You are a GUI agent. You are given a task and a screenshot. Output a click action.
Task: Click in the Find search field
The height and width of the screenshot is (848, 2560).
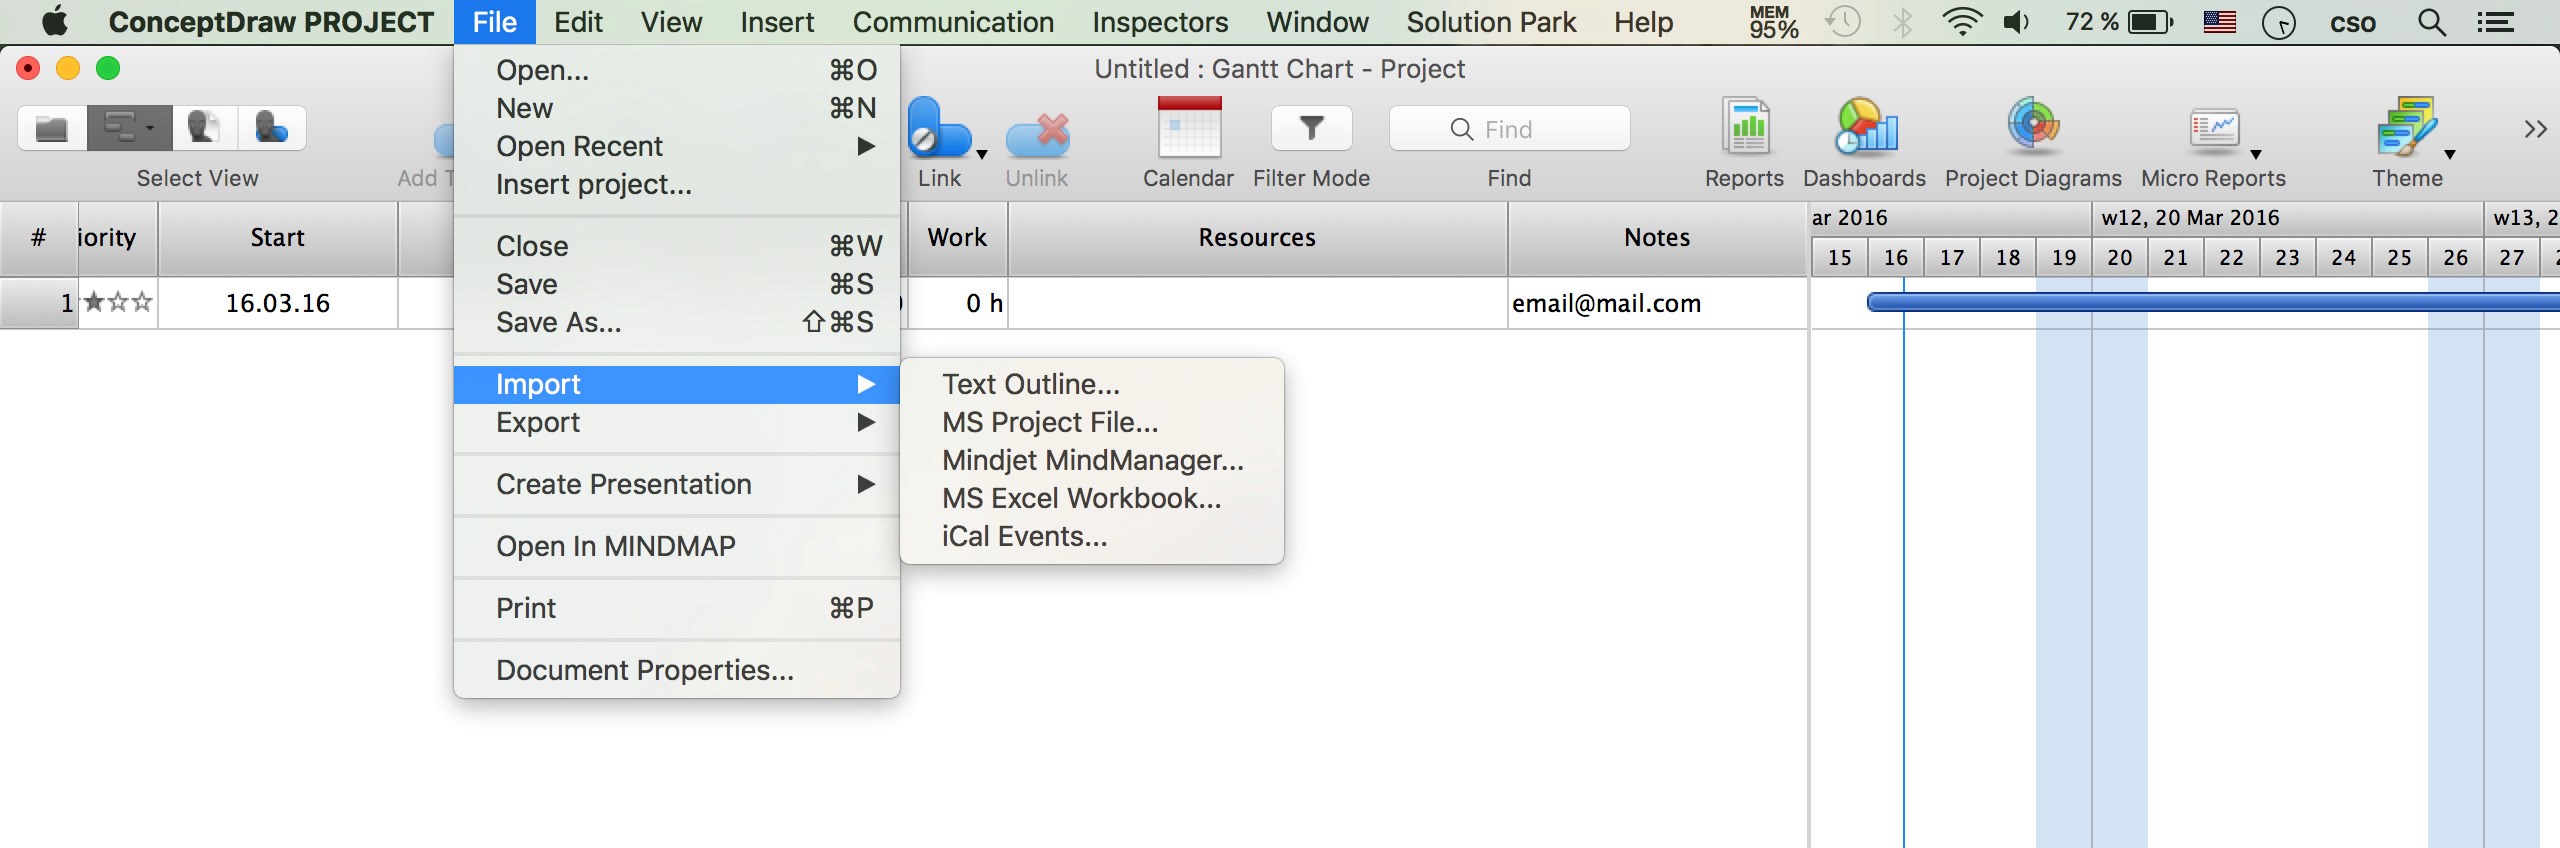pos(1509,129)
